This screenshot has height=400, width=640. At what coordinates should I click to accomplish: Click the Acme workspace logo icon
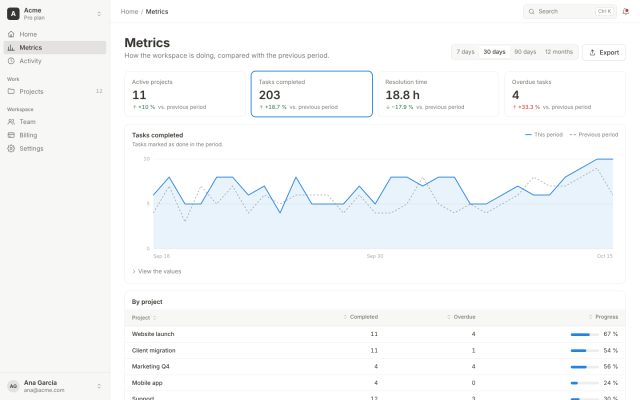13,13
